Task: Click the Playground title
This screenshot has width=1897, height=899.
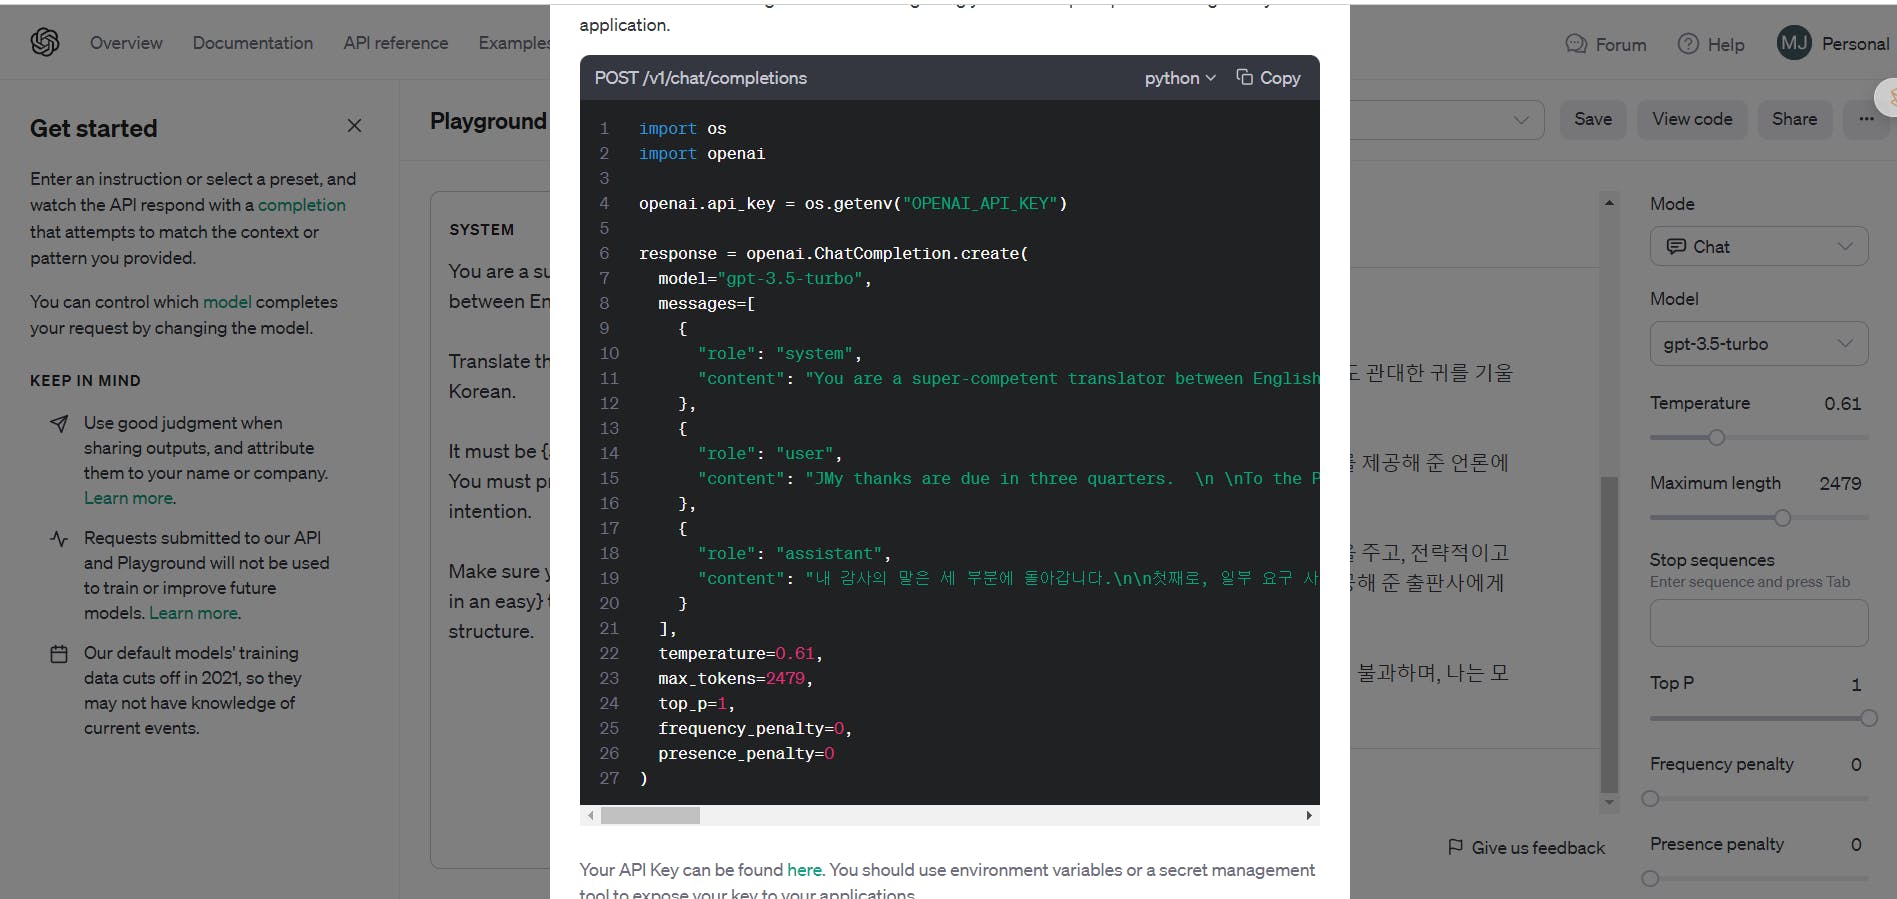Action: pos(488,121)
